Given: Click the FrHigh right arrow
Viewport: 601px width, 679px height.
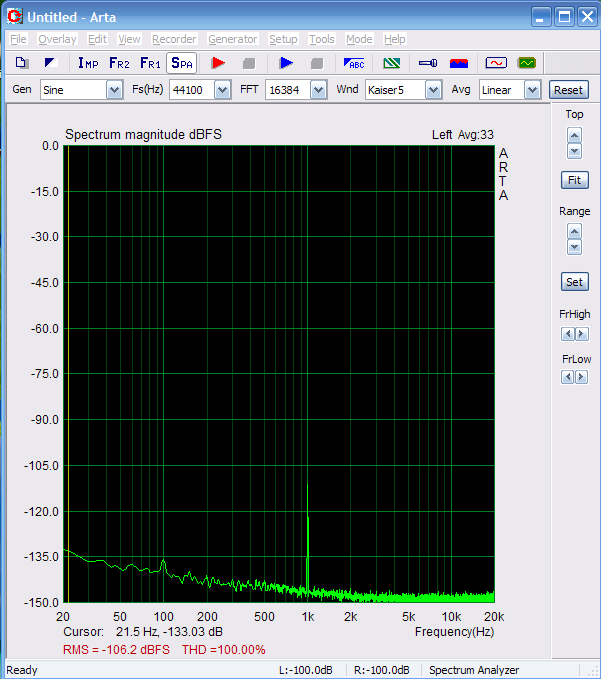Looking at the screenshot, I should click(582, 334).
